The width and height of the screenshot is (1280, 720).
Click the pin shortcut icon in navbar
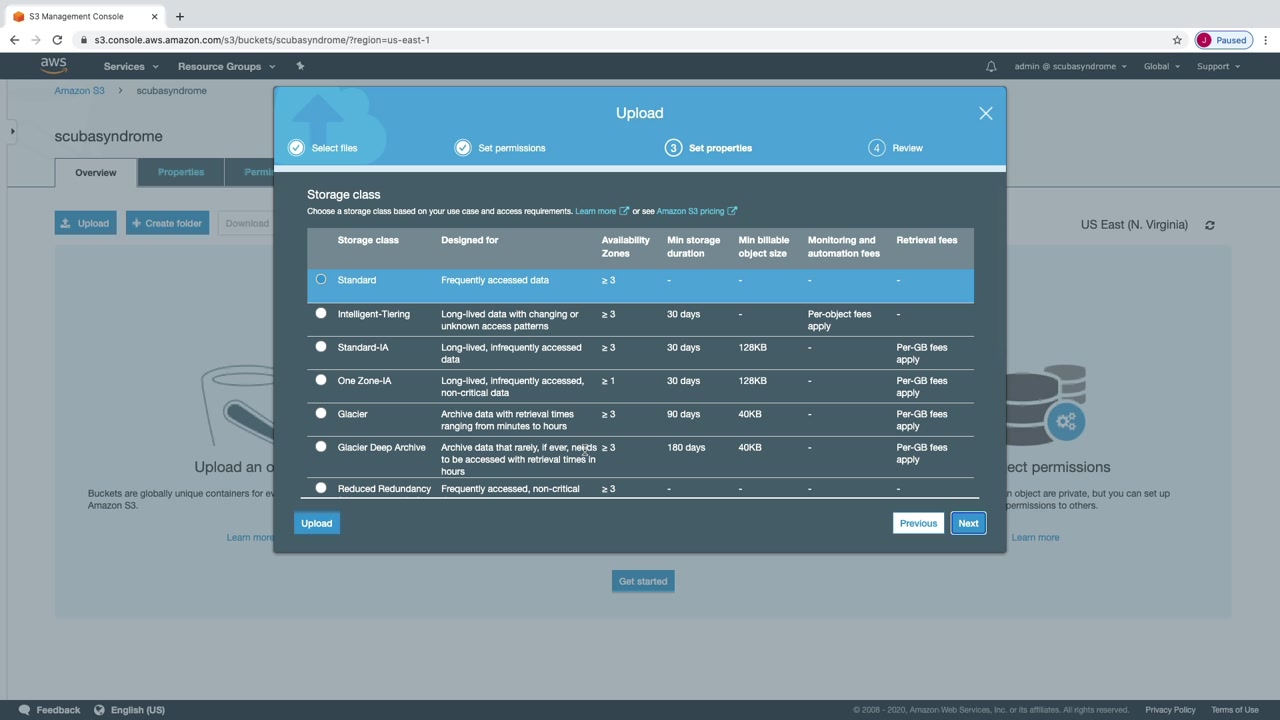click(x=300, y=66)
